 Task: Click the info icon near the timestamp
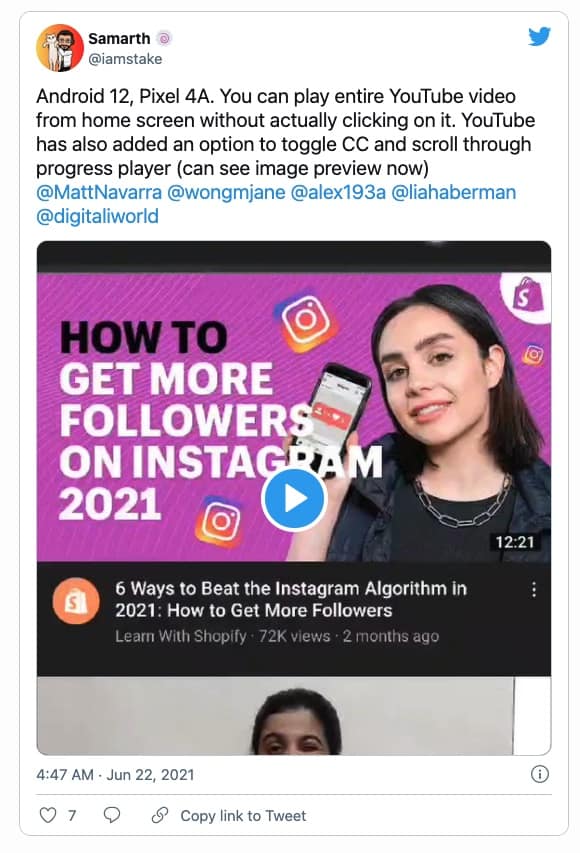pos(538,773)
